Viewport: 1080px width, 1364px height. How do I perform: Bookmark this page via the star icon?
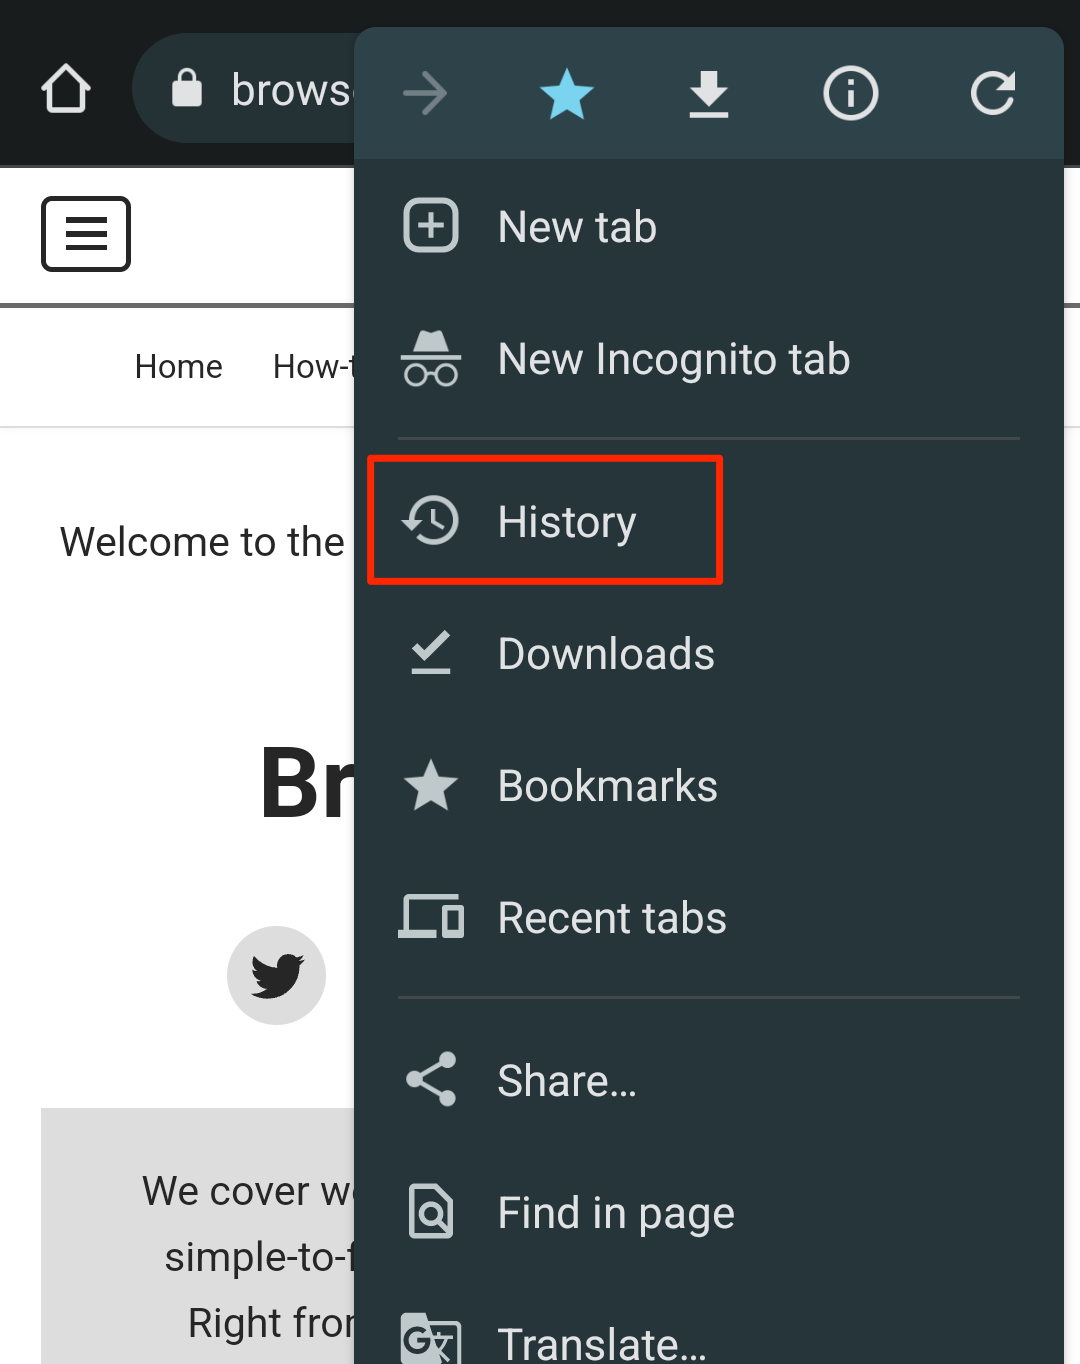(566, 93)
